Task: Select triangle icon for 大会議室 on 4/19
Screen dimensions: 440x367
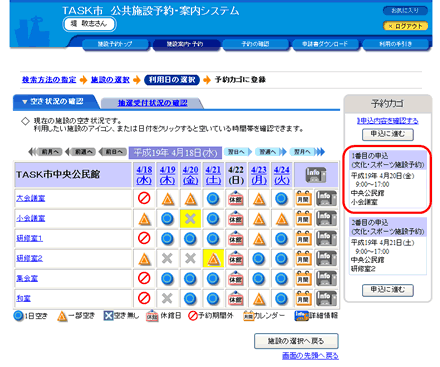Action: pos(168,199)
